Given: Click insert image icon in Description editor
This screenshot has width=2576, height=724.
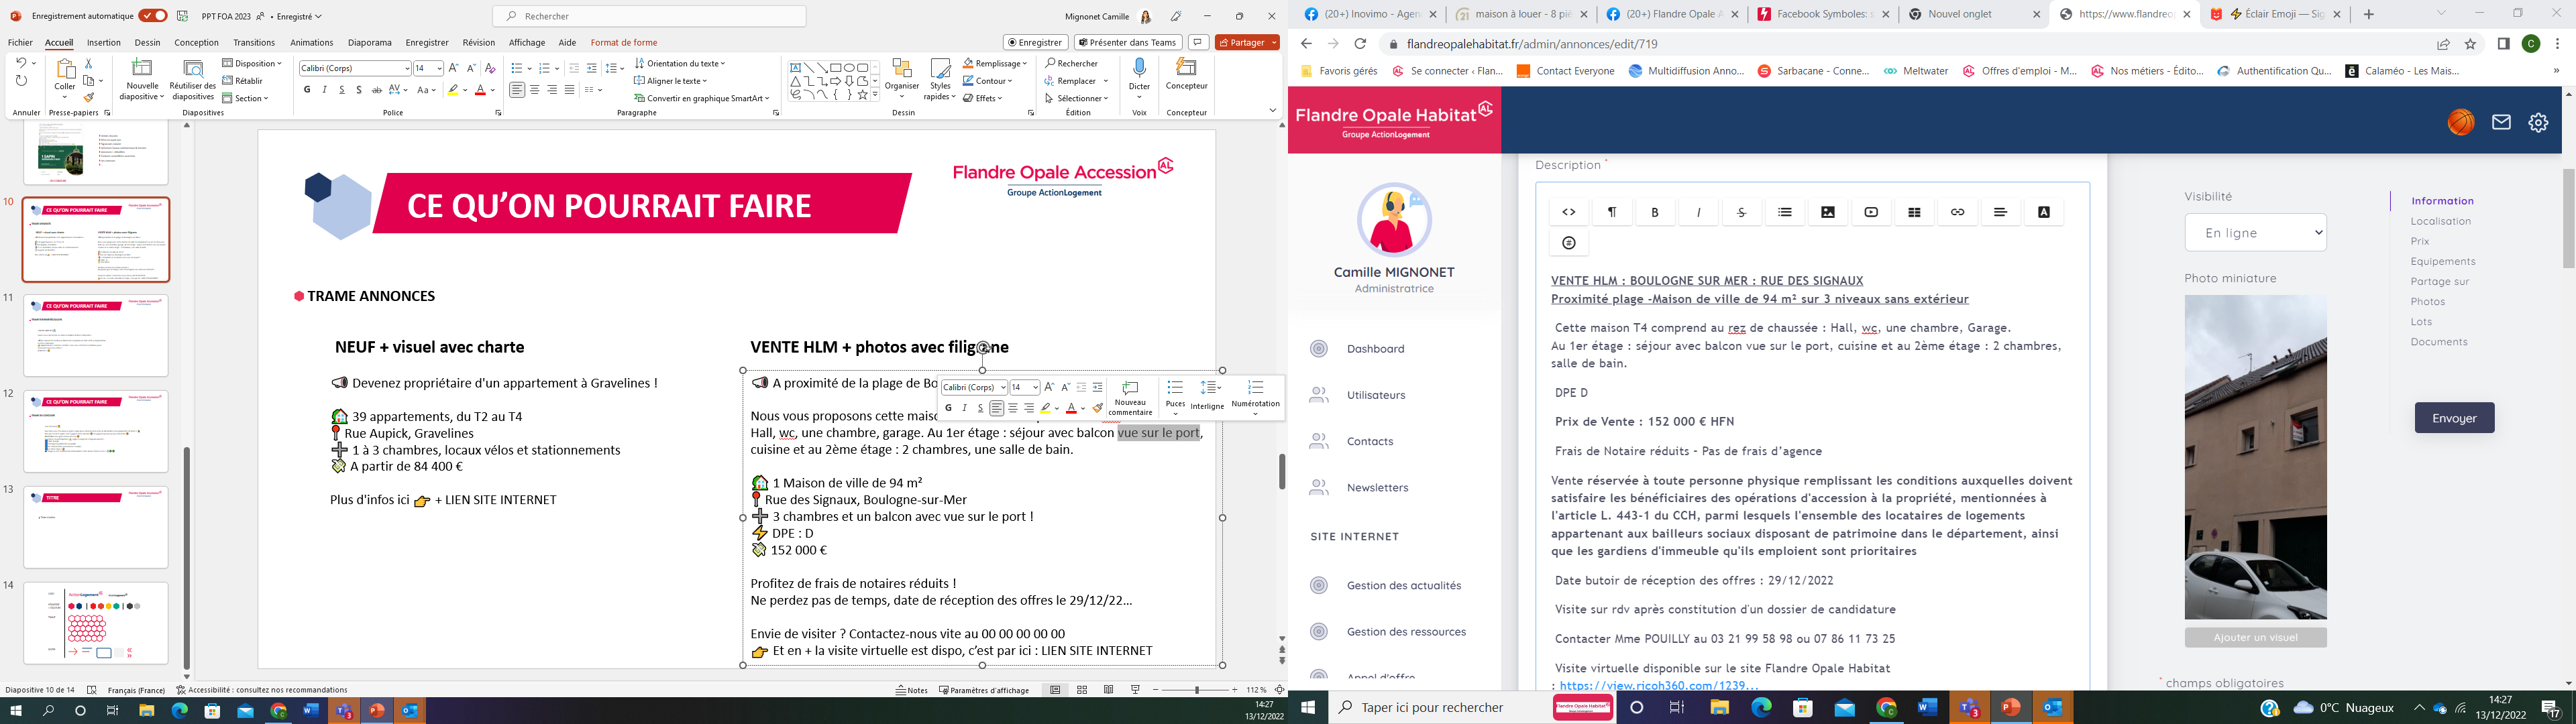Looking at the screenshot, I should pos(1828,212).
